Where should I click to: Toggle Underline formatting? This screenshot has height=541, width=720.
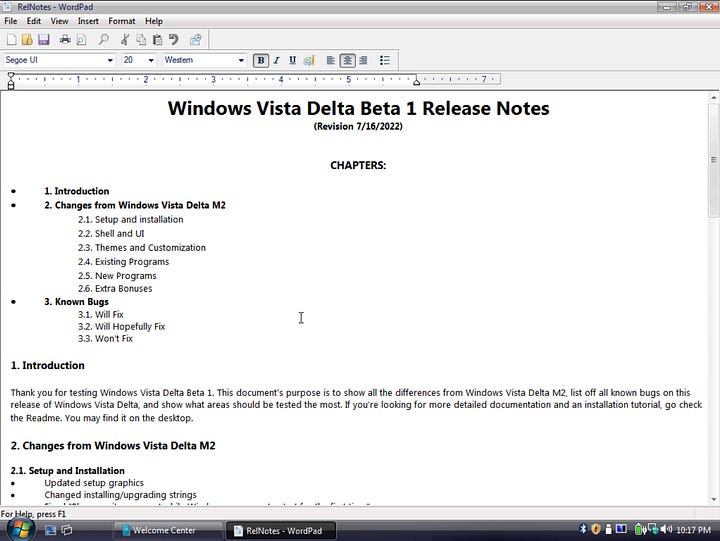pyautogui.click(x=292, y=60)
